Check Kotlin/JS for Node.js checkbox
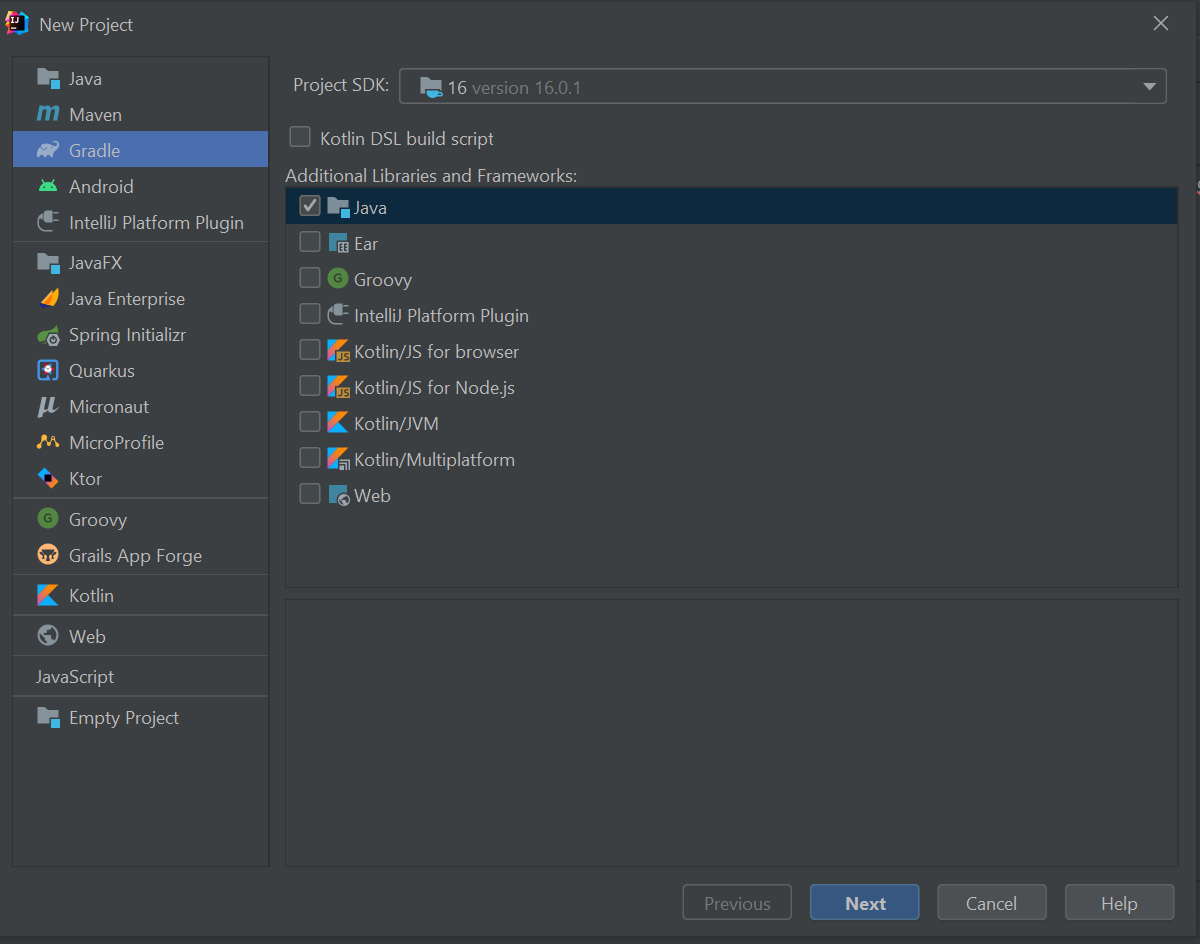Screen dimensions: 1200x944 [310, 386]
